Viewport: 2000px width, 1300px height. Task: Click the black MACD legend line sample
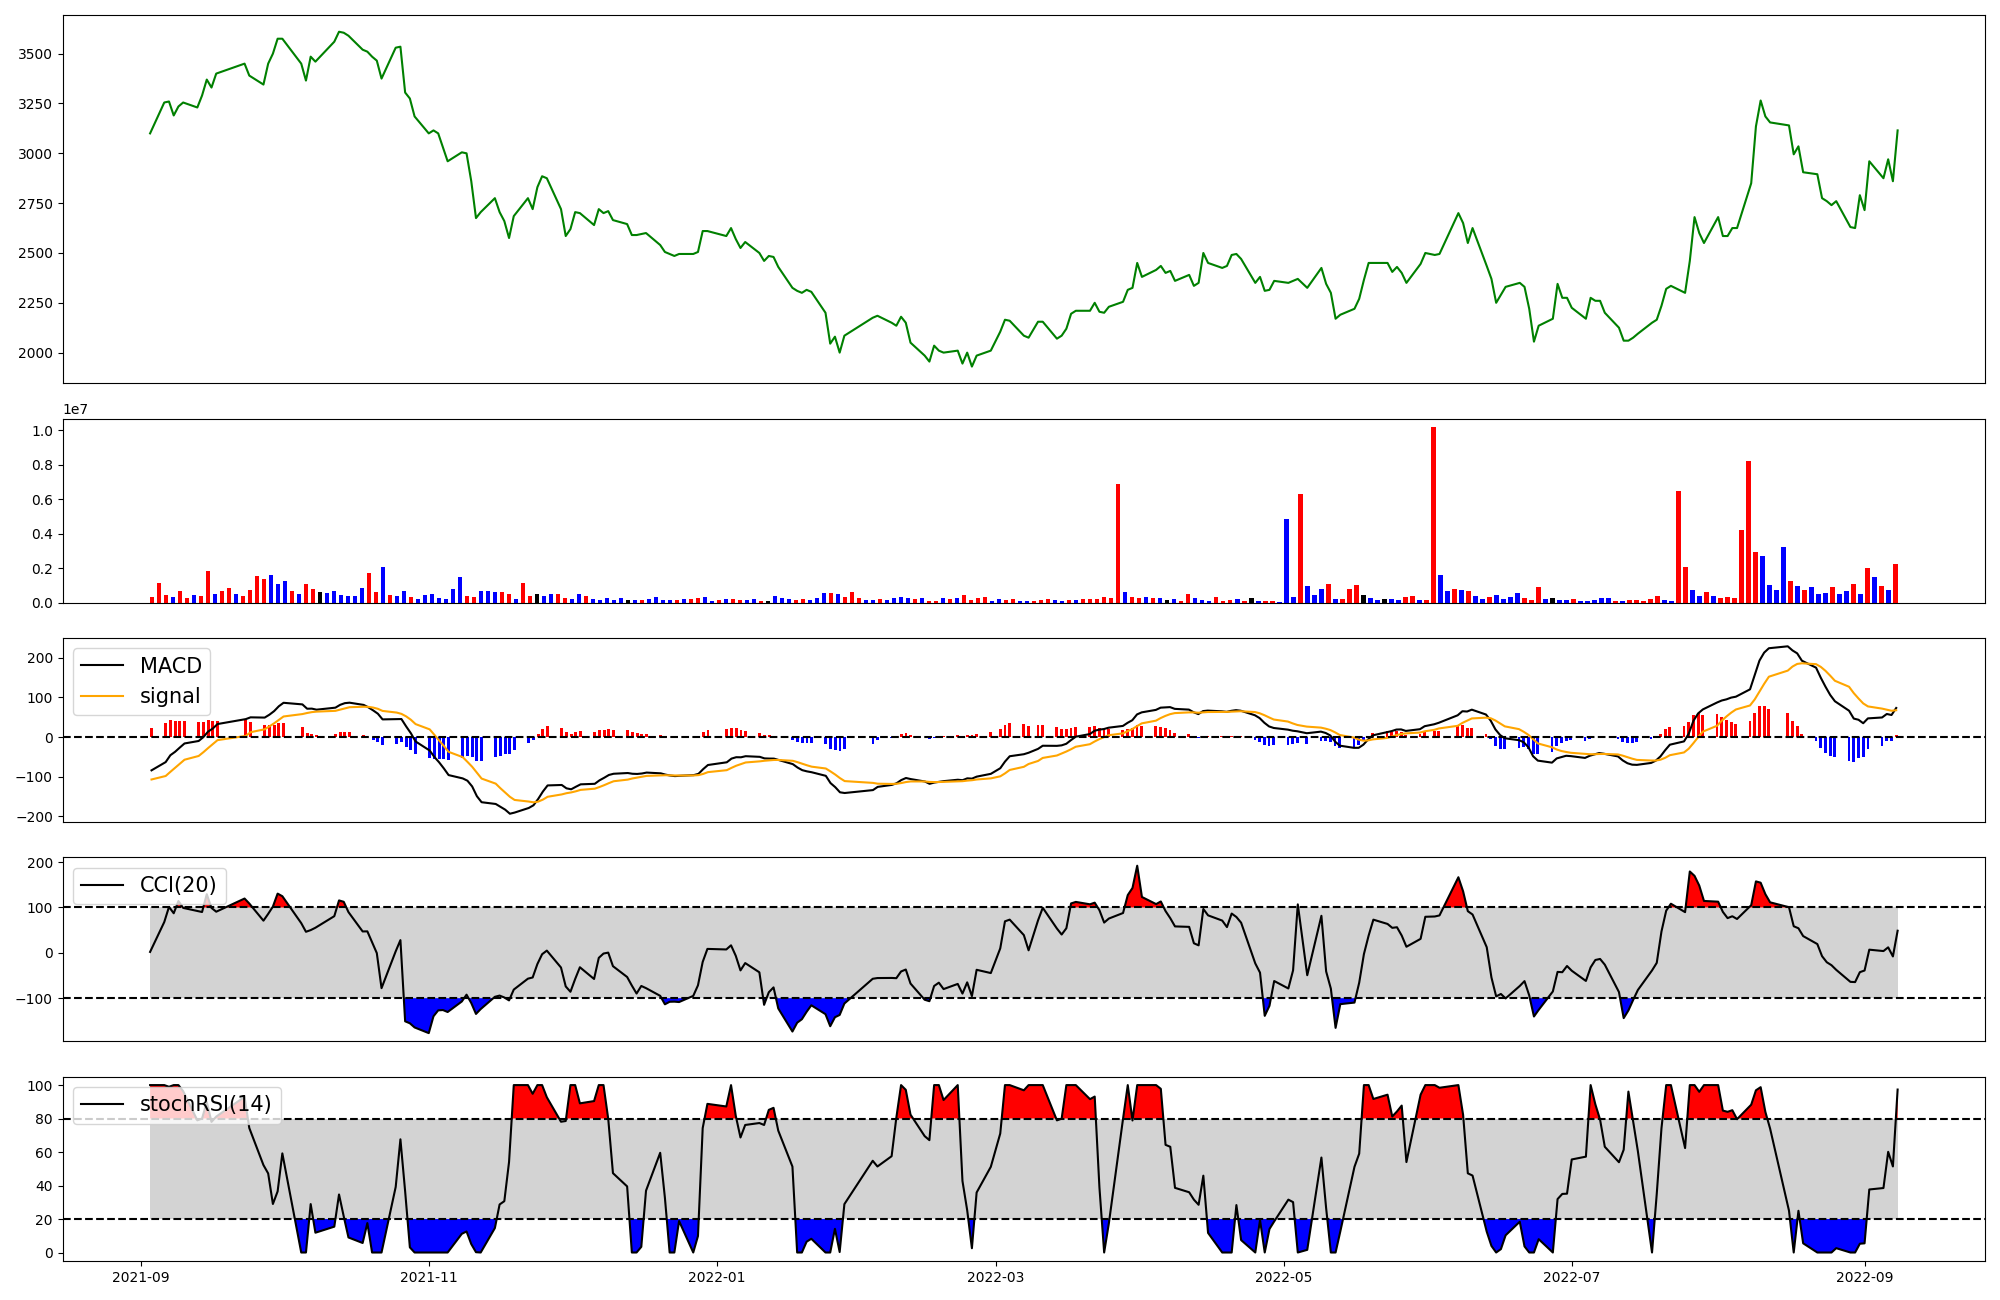click(102, 666)
